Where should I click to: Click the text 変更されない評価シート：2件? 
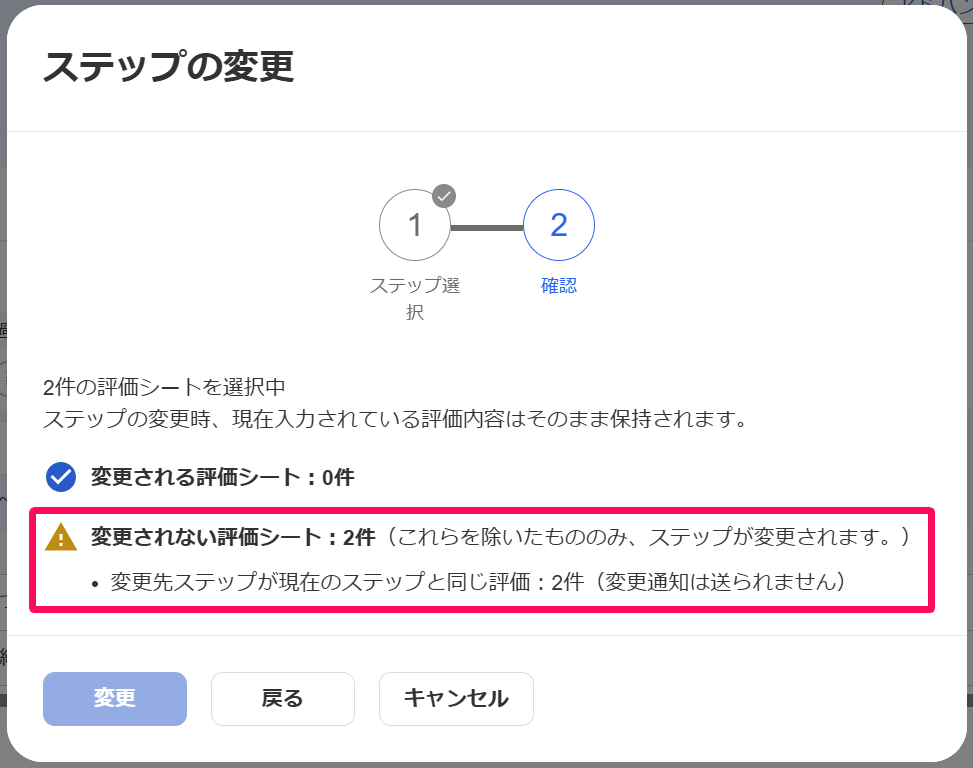coord(233,537)
